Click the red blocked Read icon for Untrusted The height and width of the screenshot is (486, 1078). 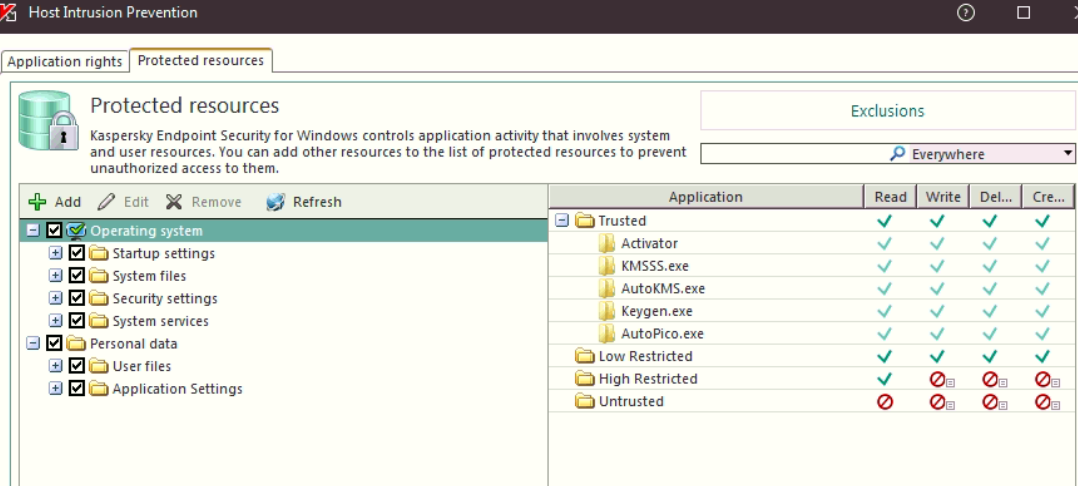884,402
